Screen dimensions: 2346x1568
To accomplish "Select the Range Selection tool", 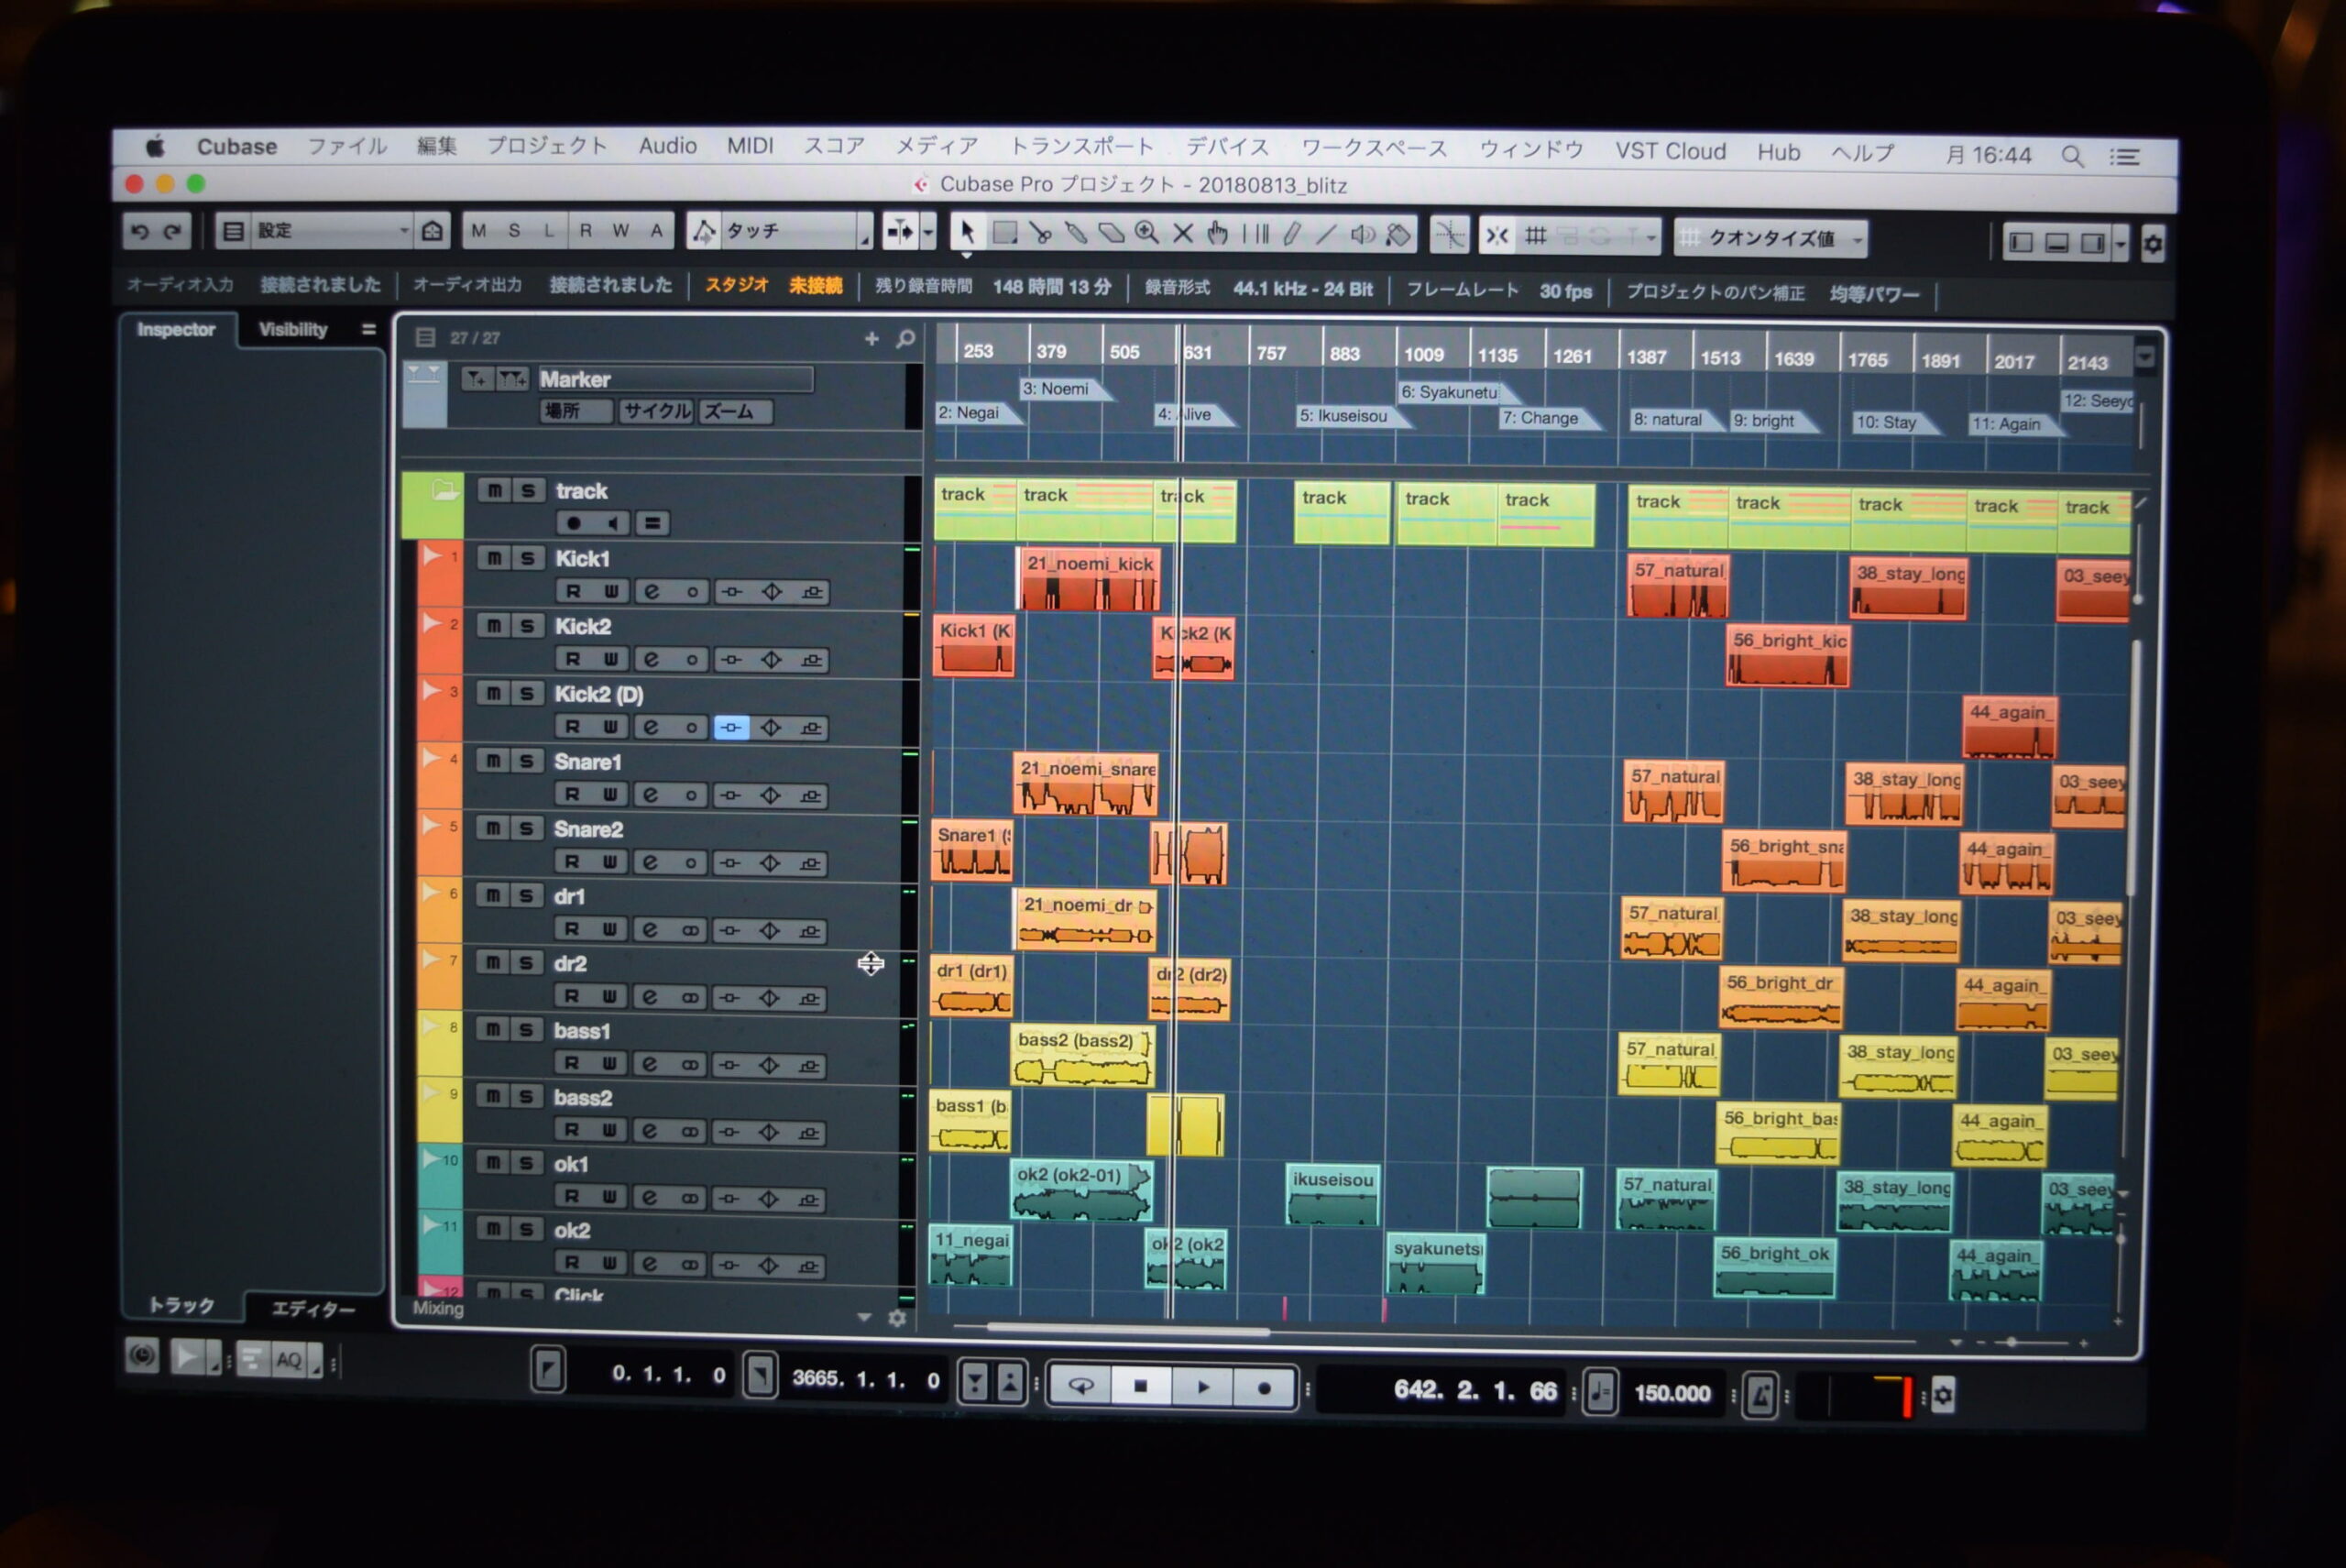I will (x=1004, y=233).
